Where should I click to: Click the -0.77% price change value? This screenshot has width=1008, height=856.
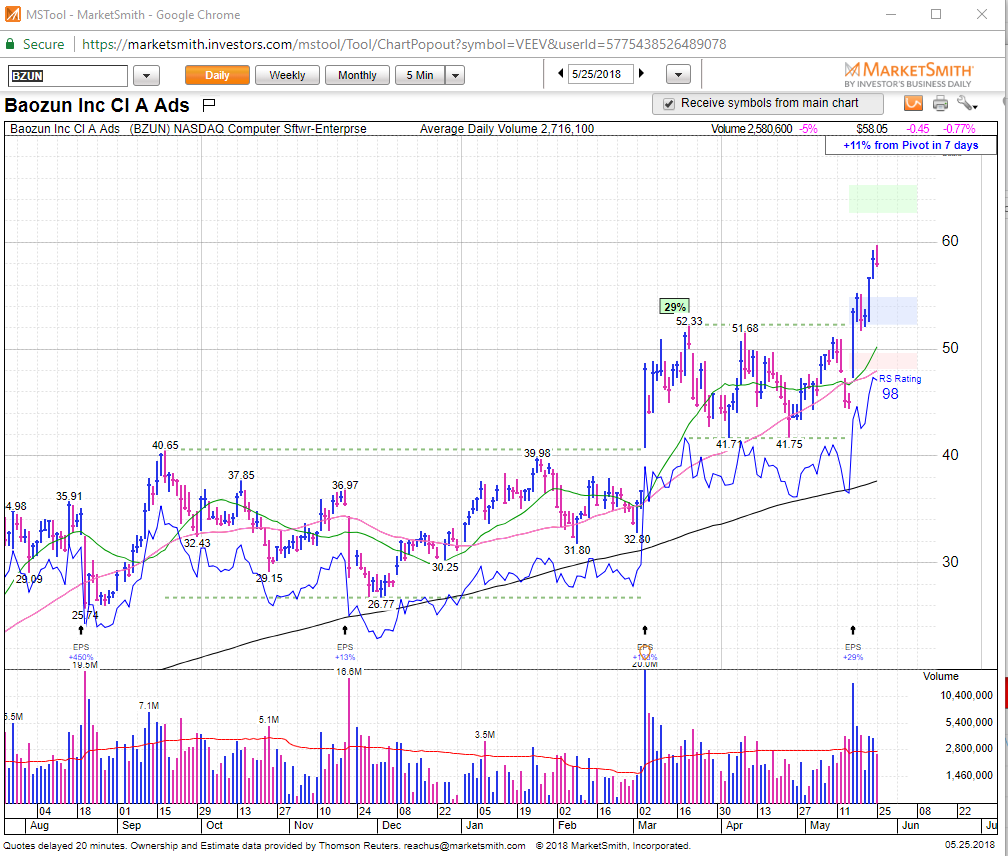[958, 129]
